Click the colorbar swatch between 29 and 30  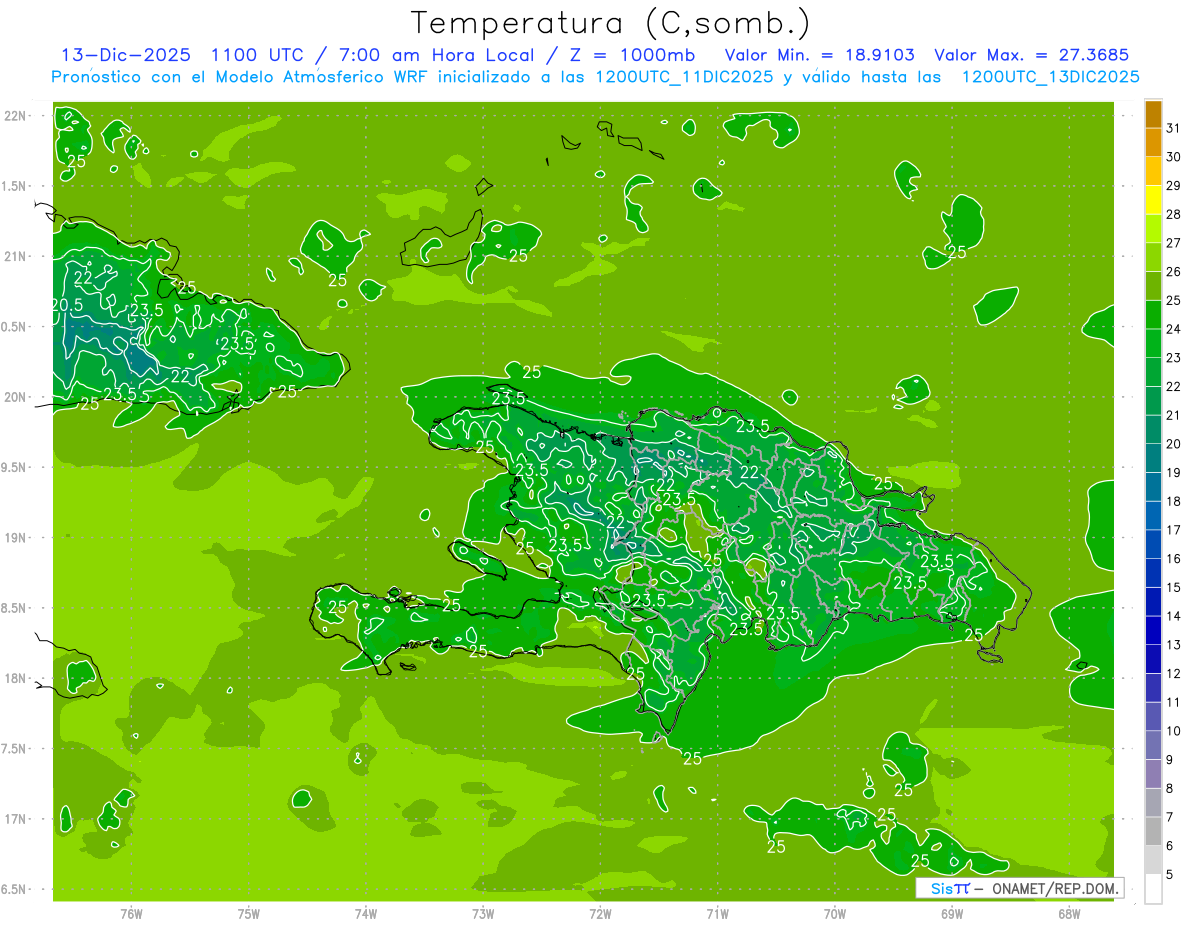[1153, 172]
